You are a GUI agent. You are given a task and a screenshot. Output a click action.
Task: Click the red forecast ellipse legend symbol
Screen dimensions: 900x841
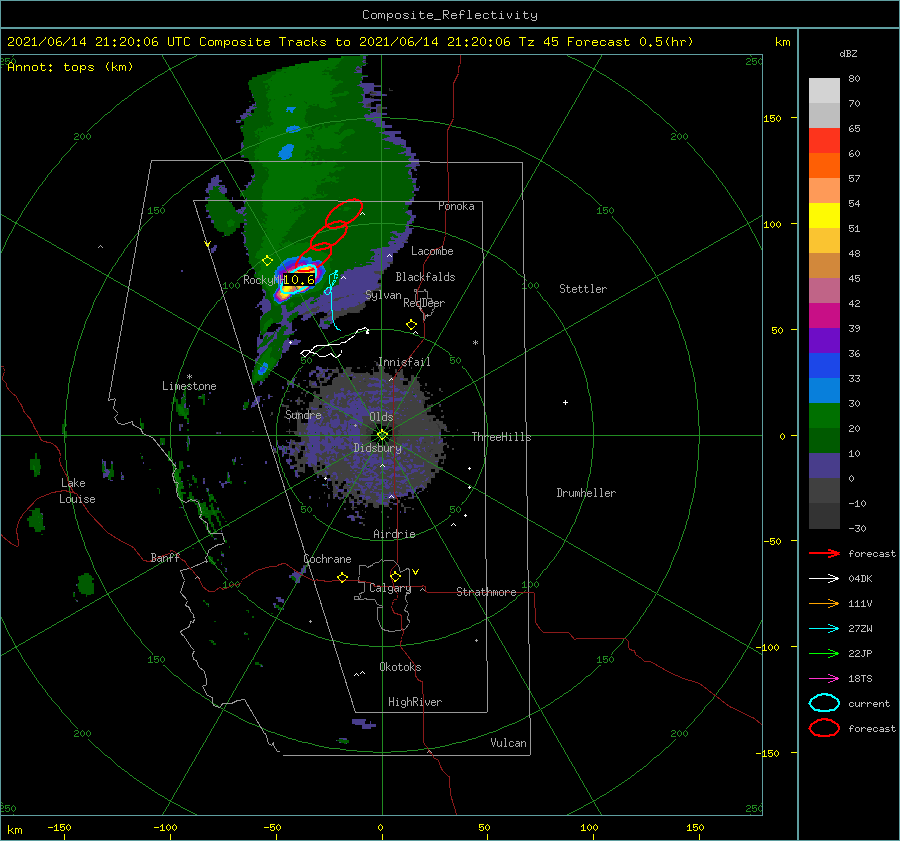point(824,728)
